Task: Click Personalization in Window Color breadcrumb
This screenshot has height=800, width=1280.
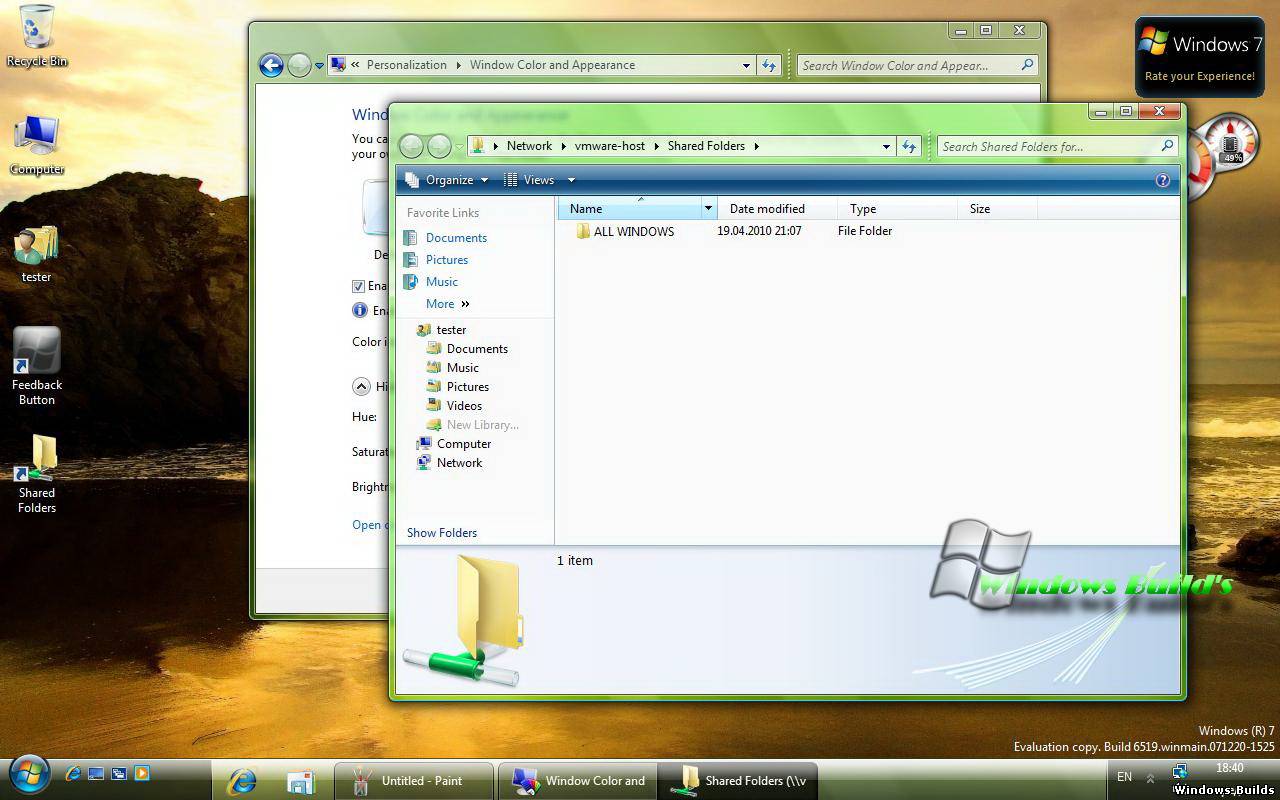Action: tap(407, 65)
